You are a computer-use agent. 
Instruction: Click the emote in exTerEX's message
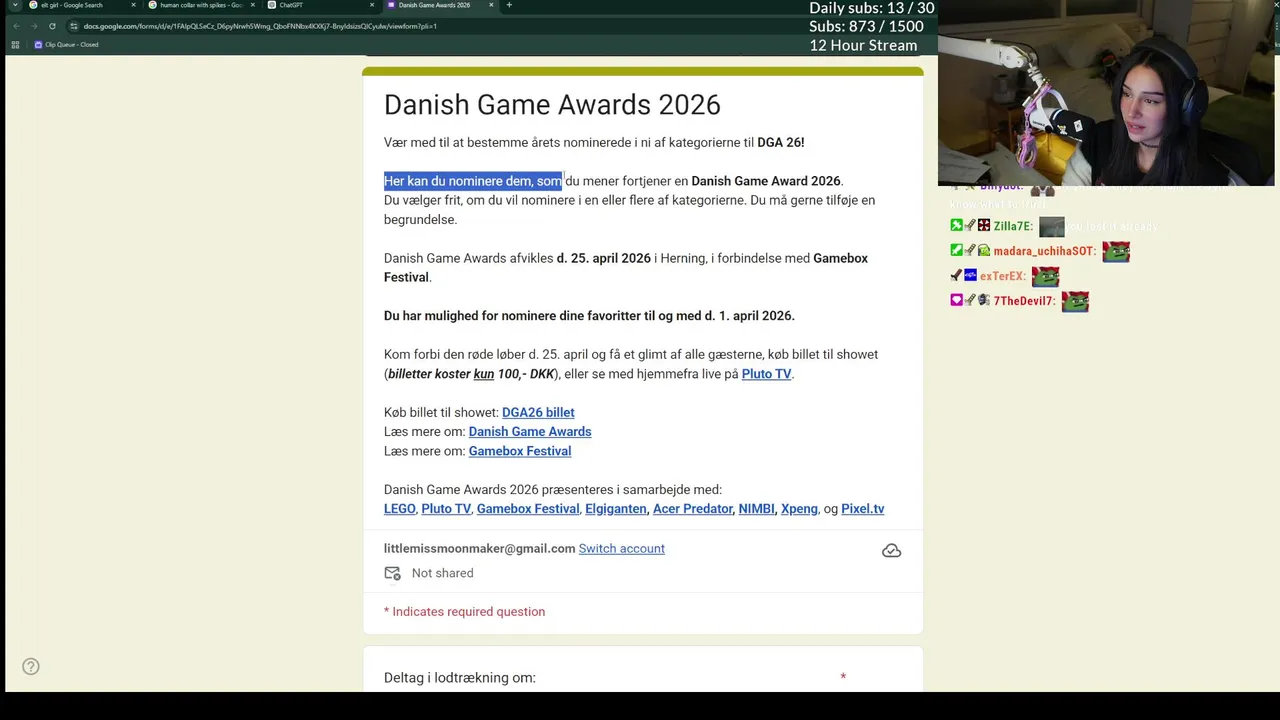1045,276
